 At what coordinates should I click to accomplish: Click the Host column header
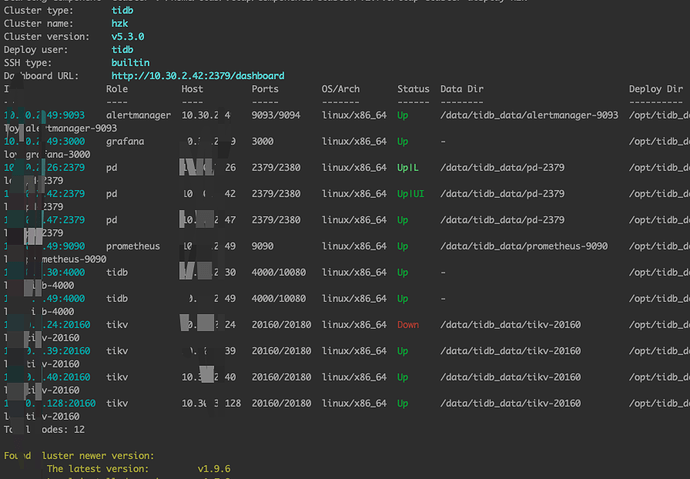[x=192, y=89]
